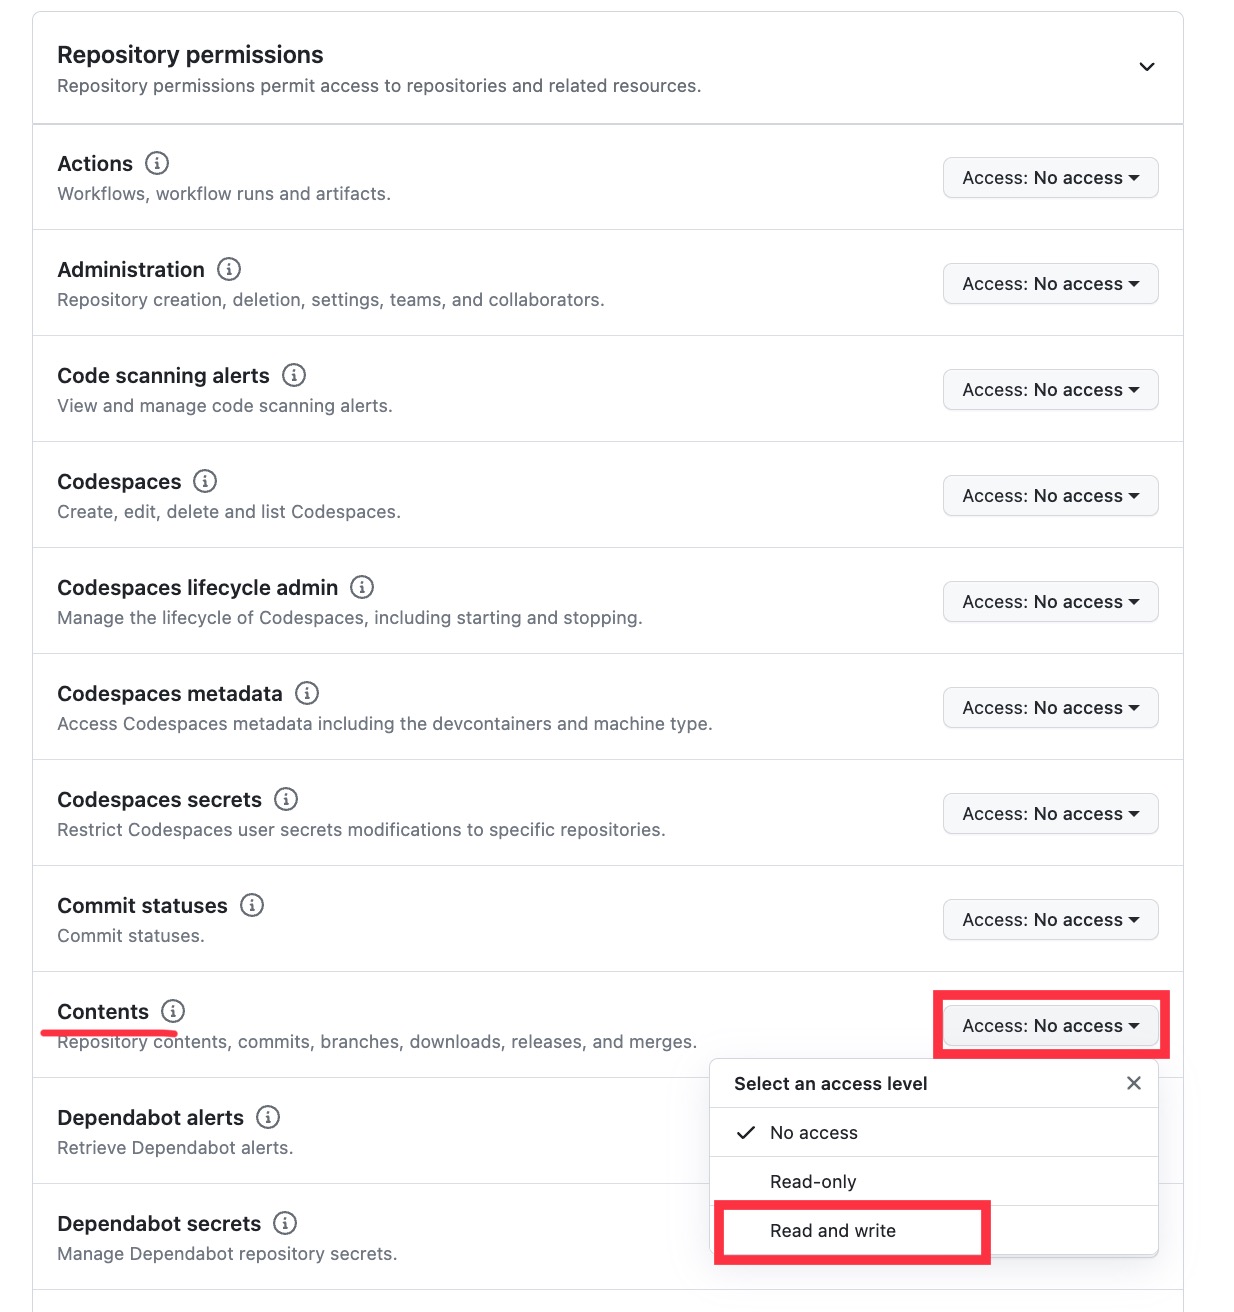
Task: Click the info icon beside Codespaces
Action: coord(205,481)
